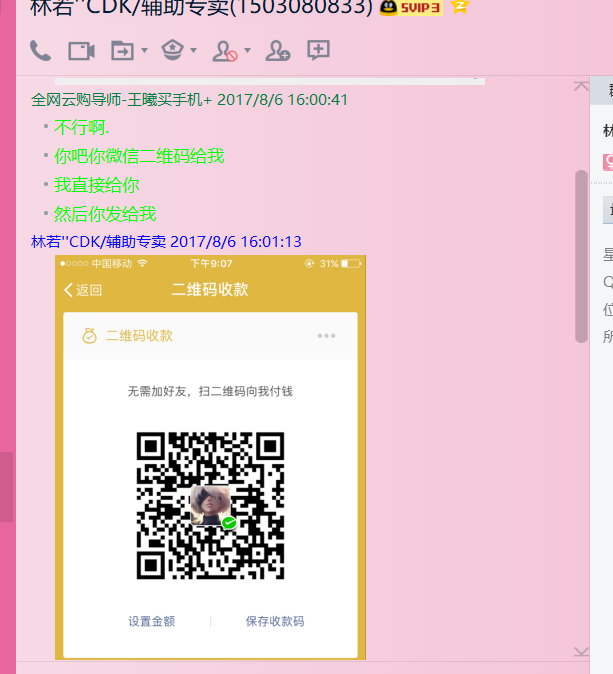Click the yellow star badge in the title

(460, 6)
